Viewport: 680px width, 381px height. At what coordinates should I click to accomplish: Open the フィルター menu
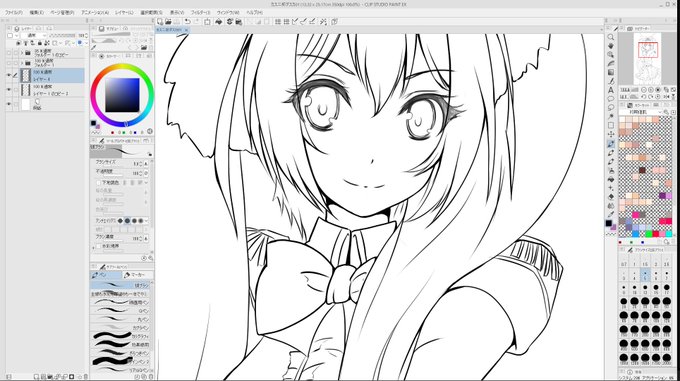click(200, 13)
